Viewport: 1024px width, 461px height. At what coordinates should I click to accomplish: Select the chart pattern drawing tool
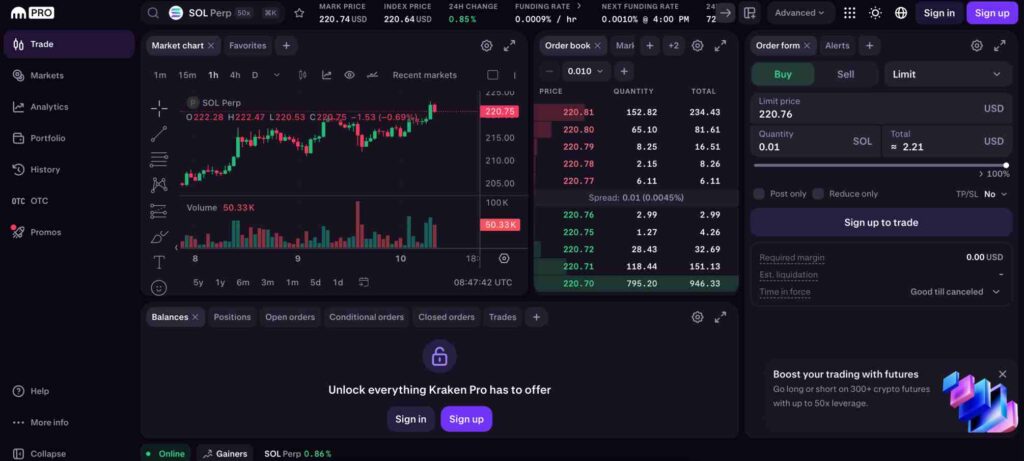click(x=159, y=185)
